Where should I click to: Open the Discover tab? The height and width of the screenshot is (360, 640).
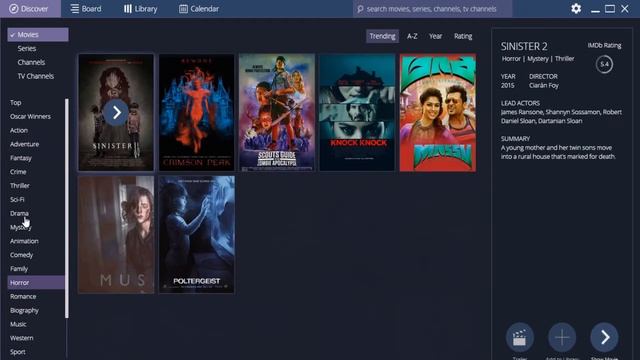click(x=30, y=9)
